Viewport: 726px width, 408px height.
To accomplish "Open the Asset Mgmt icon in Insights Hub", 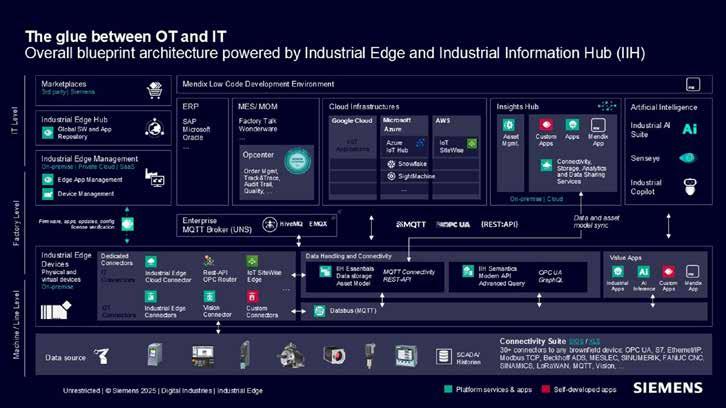I will 509,125.
